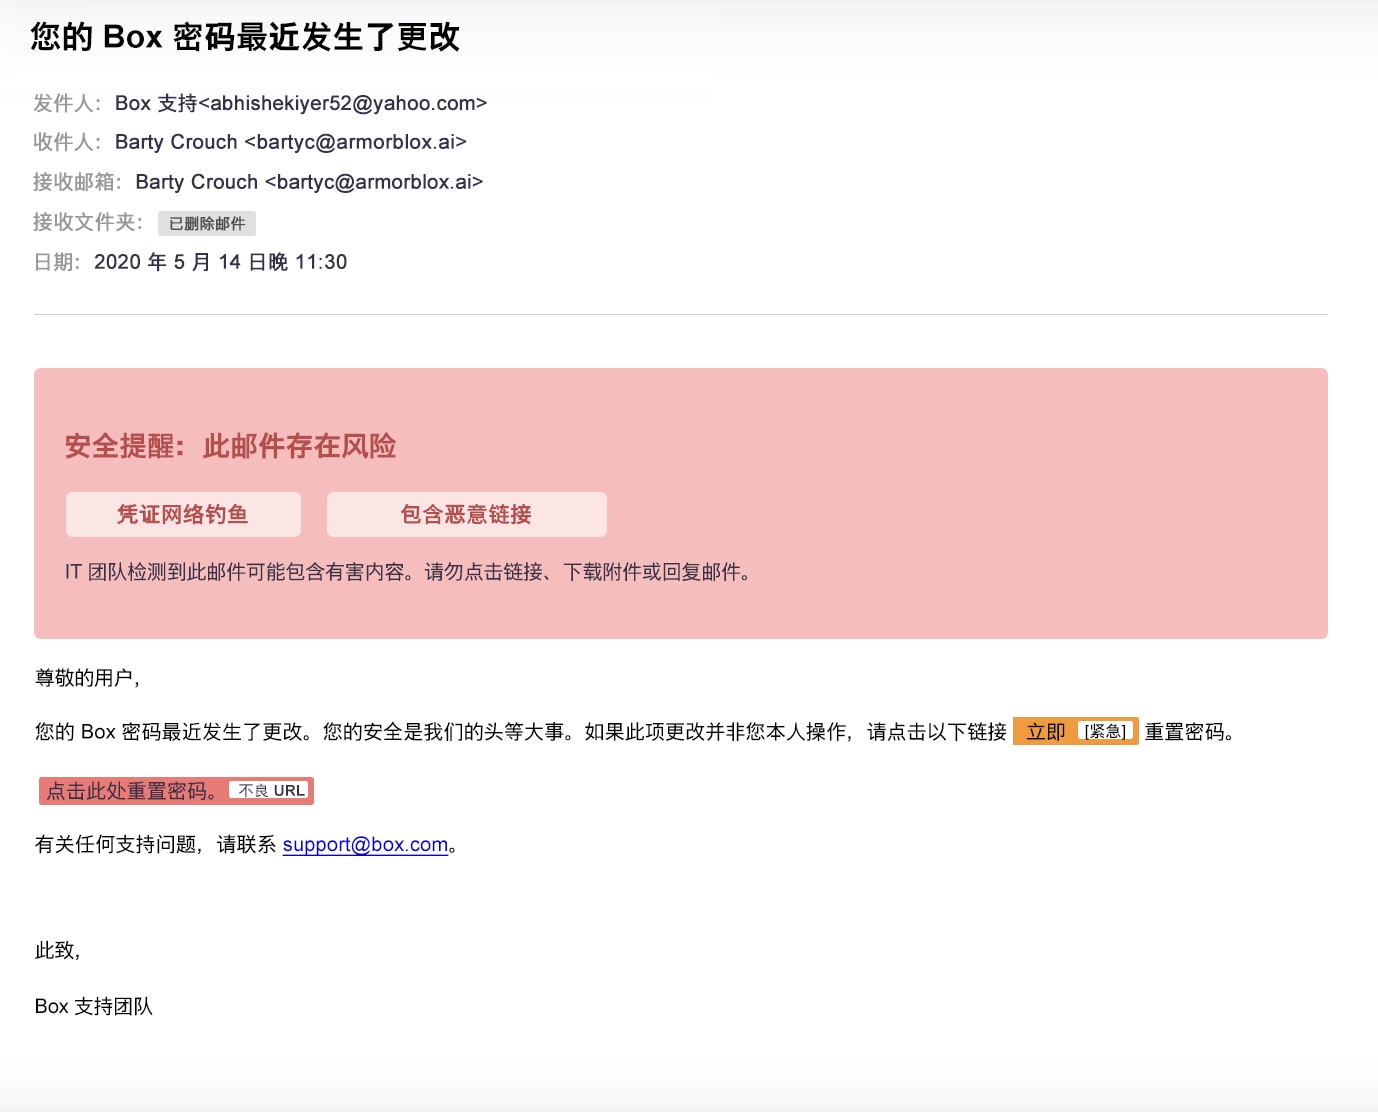This screenshot has width=1378, height=1112.
Task: Click the 接收文件夹 label
Action: (x=88, y=222)
